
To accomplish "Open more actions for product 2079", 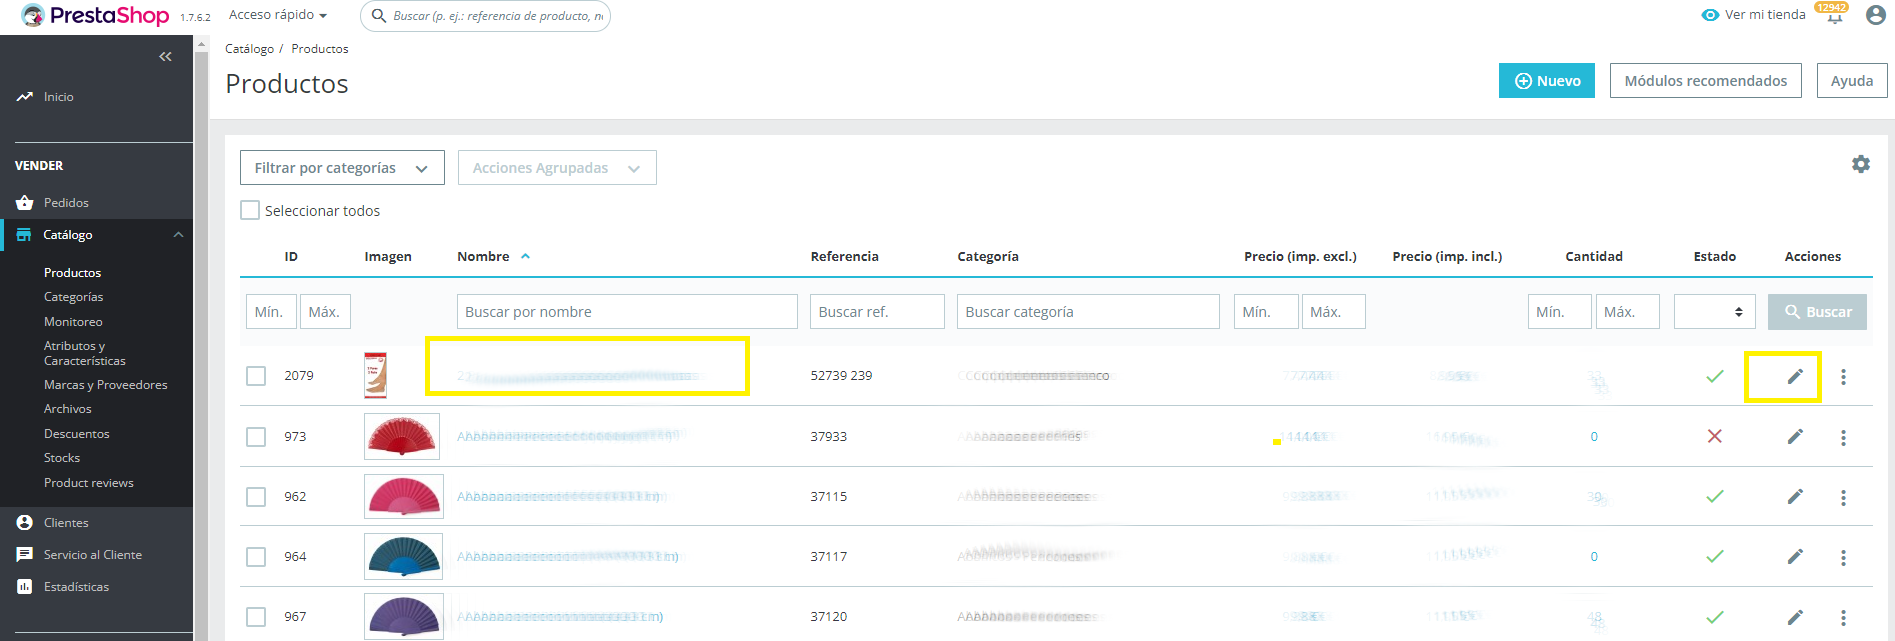I will coord(1843,377).
